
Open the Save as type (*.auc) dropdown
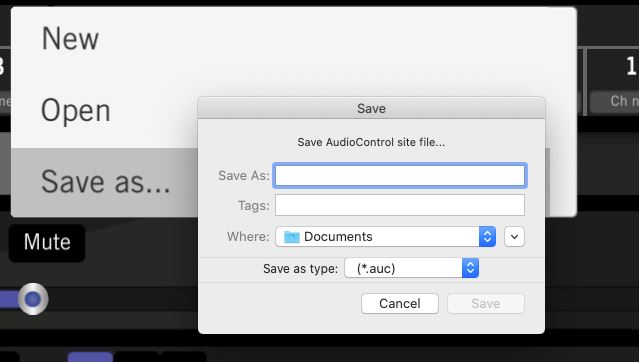(x=411, y=268)
